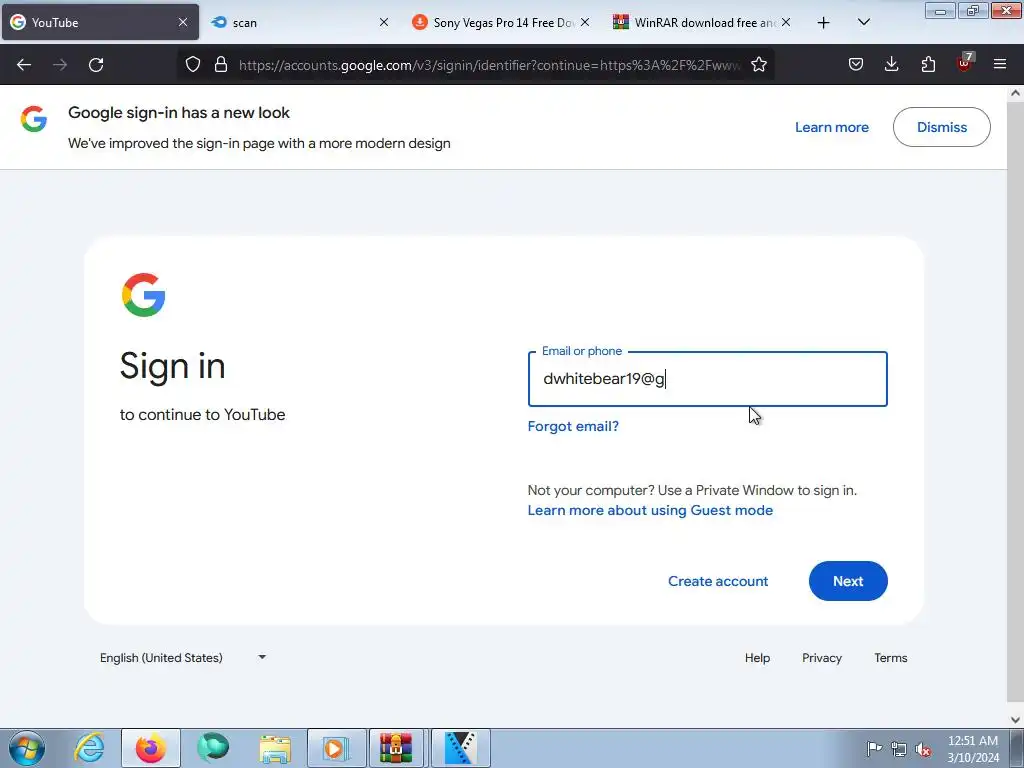Switch to the WinRAR download tab
This screenshot has height=768, width=1024.
(703, 22)
